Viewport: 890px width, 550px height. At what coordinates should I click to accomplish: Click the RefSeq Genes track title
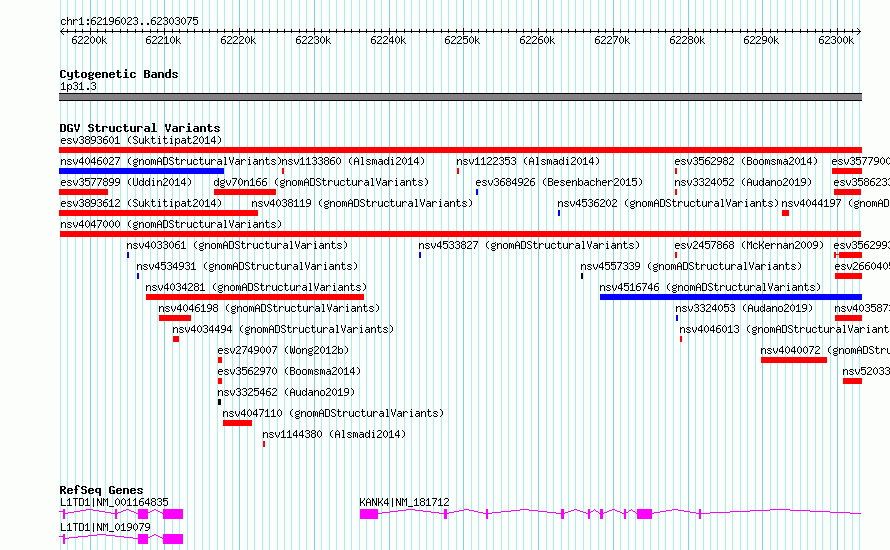(x=101, y=490)
